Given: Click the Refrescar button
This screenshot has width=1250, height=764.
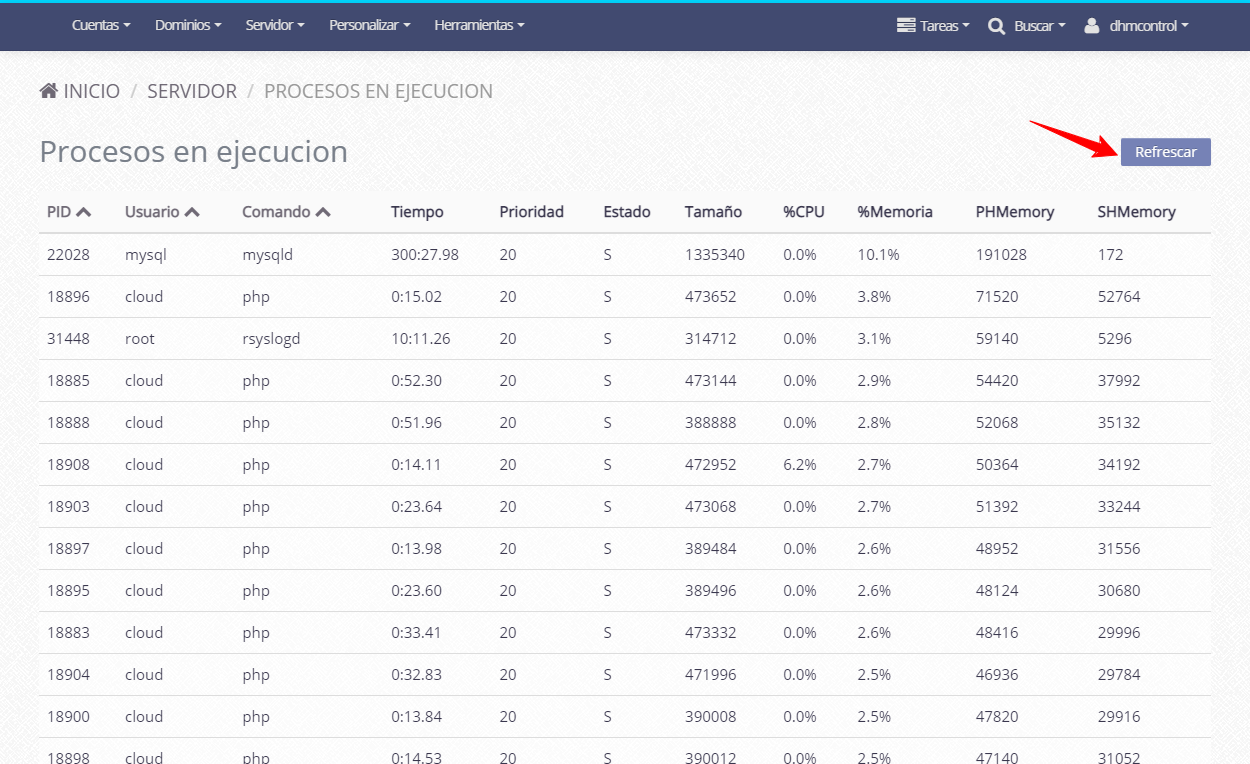Looking at the screenshot, I should 1165,152.
